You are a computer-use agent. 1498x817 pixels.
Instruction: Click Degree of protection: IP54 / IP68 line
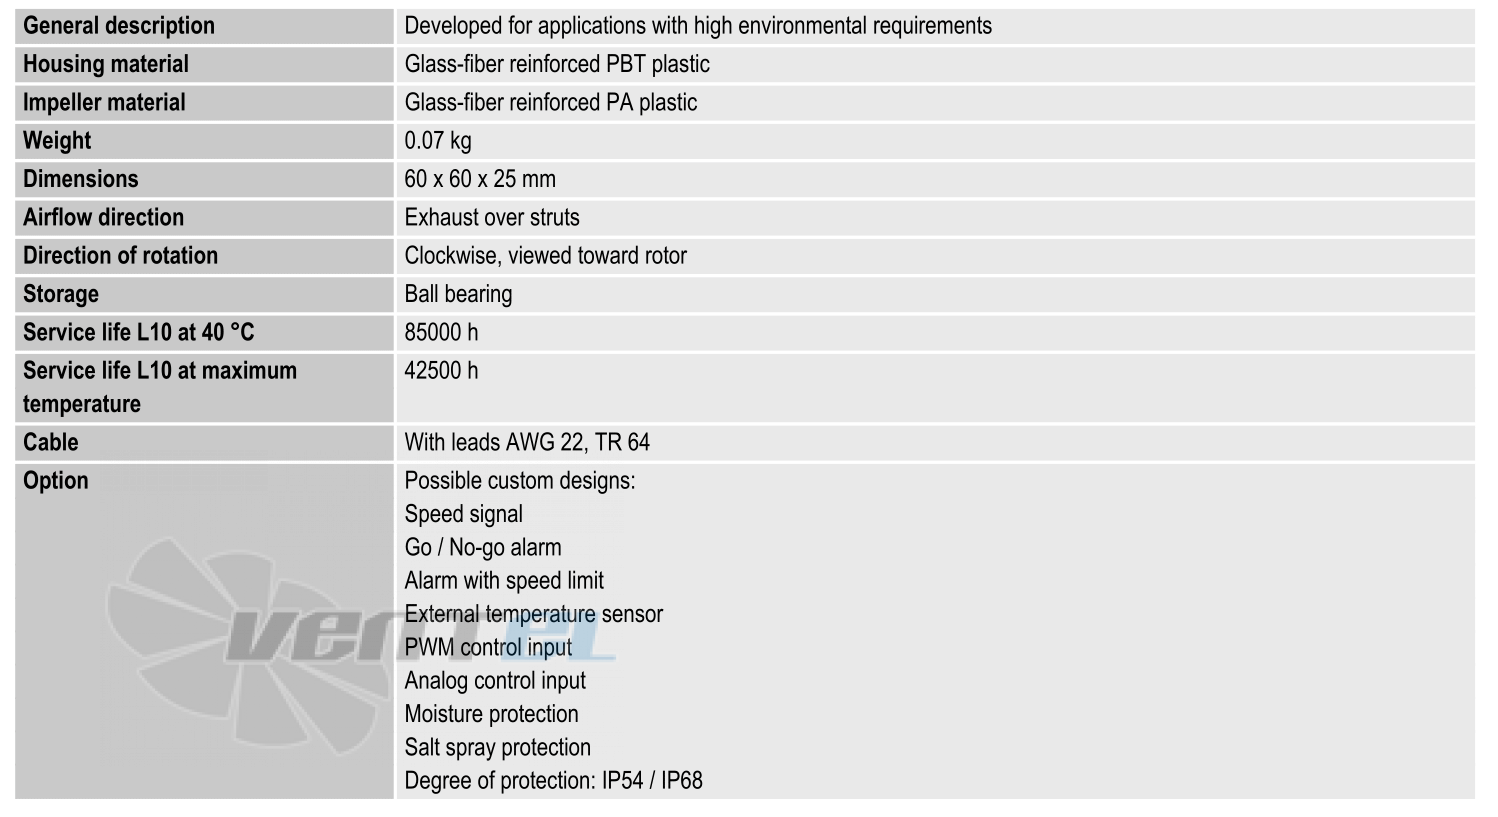pyautogui.click(x=553, y=780)
